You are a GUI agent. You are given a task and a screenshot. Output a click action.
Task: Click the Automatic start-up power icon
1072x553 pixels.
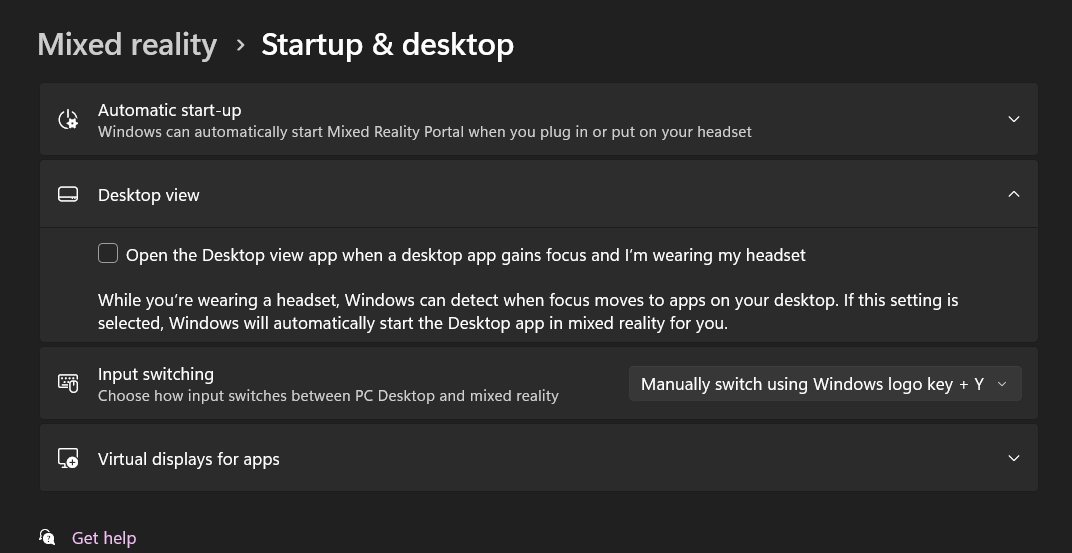[x=68, y=120]
